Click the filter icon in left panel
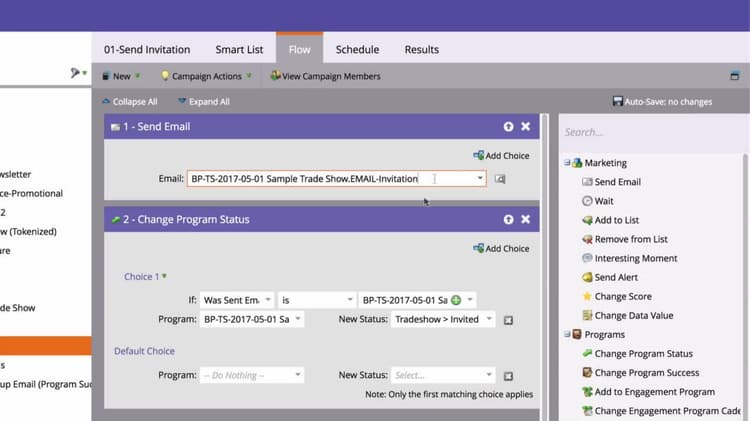This screenshot has width=750, height=421. coord(77,73)
